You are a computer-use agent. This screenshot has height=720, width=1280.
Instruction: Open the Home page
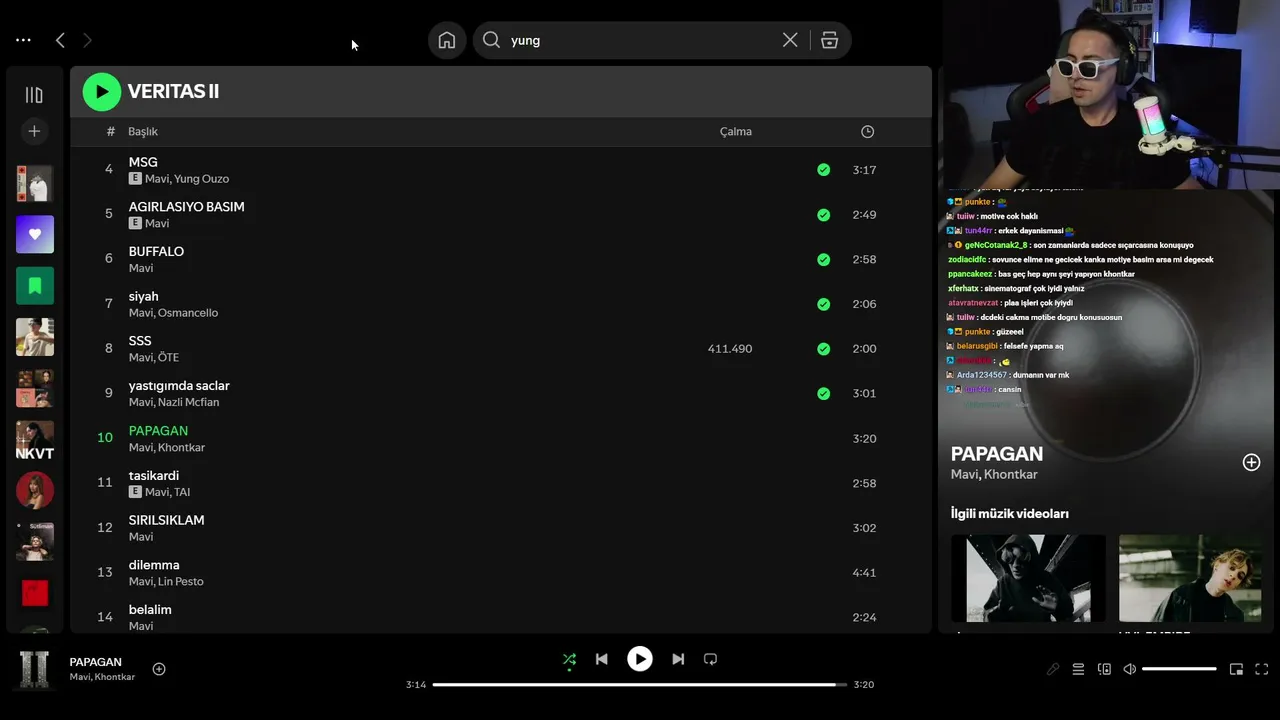click(447, 40)
